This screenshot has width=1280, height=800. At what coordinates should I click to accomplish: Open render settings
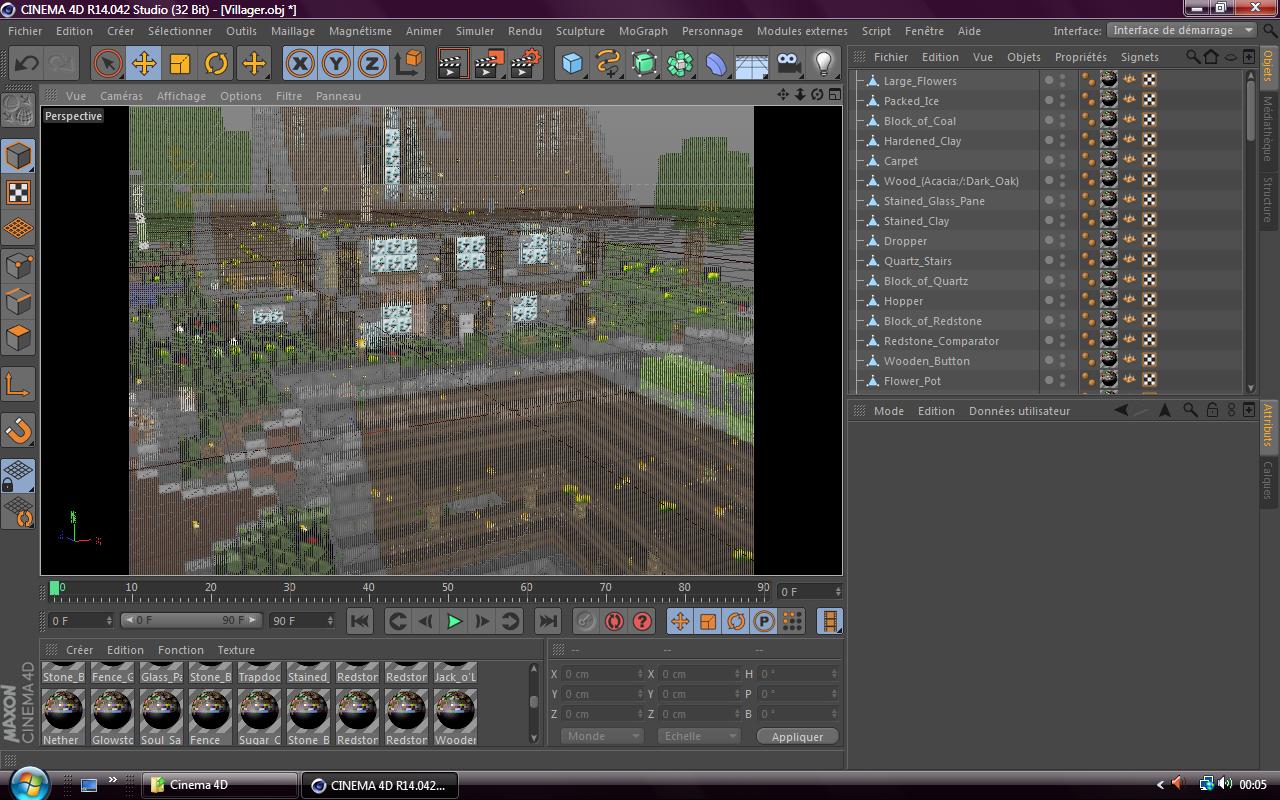(x=526, y=64)
